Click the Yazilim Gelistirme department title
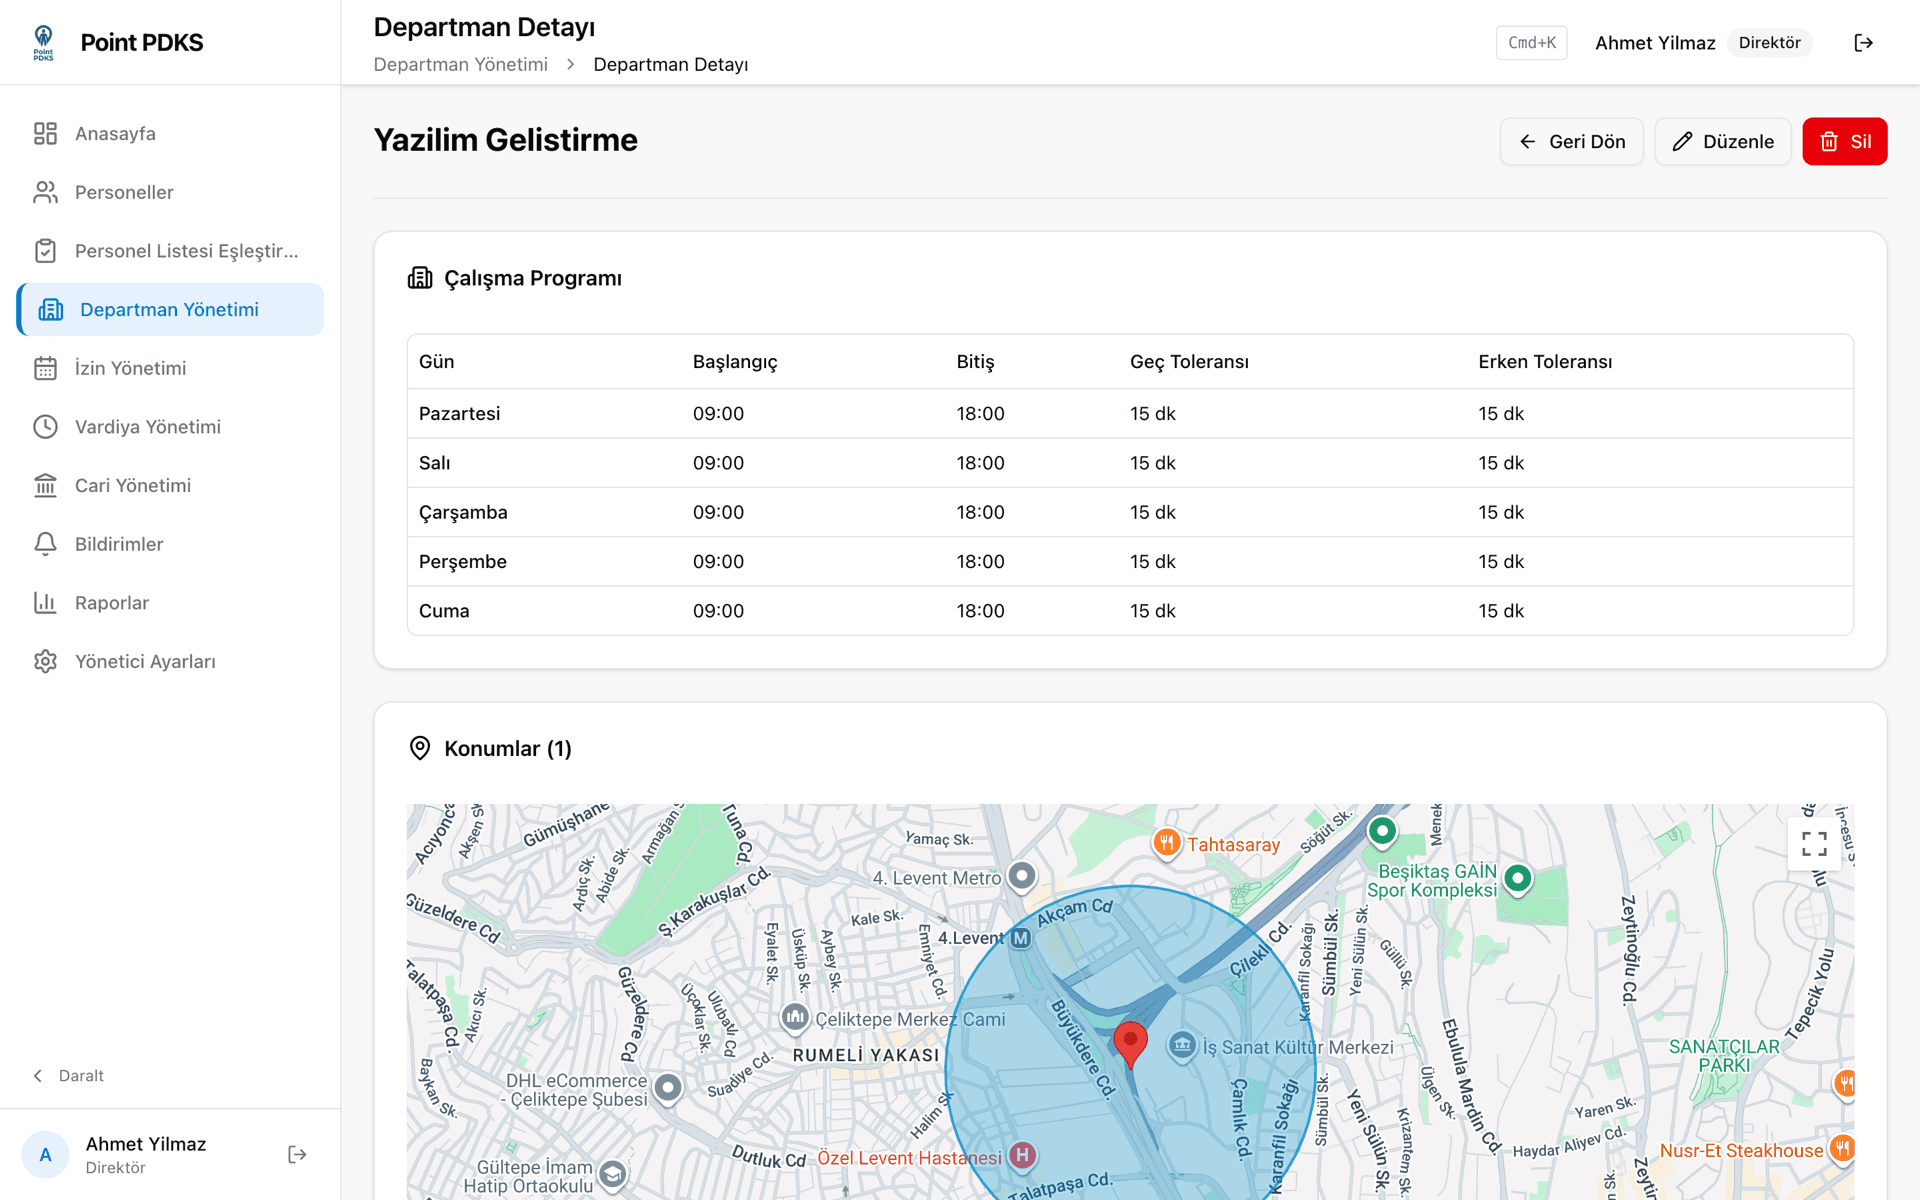 [x=505, y=140]
